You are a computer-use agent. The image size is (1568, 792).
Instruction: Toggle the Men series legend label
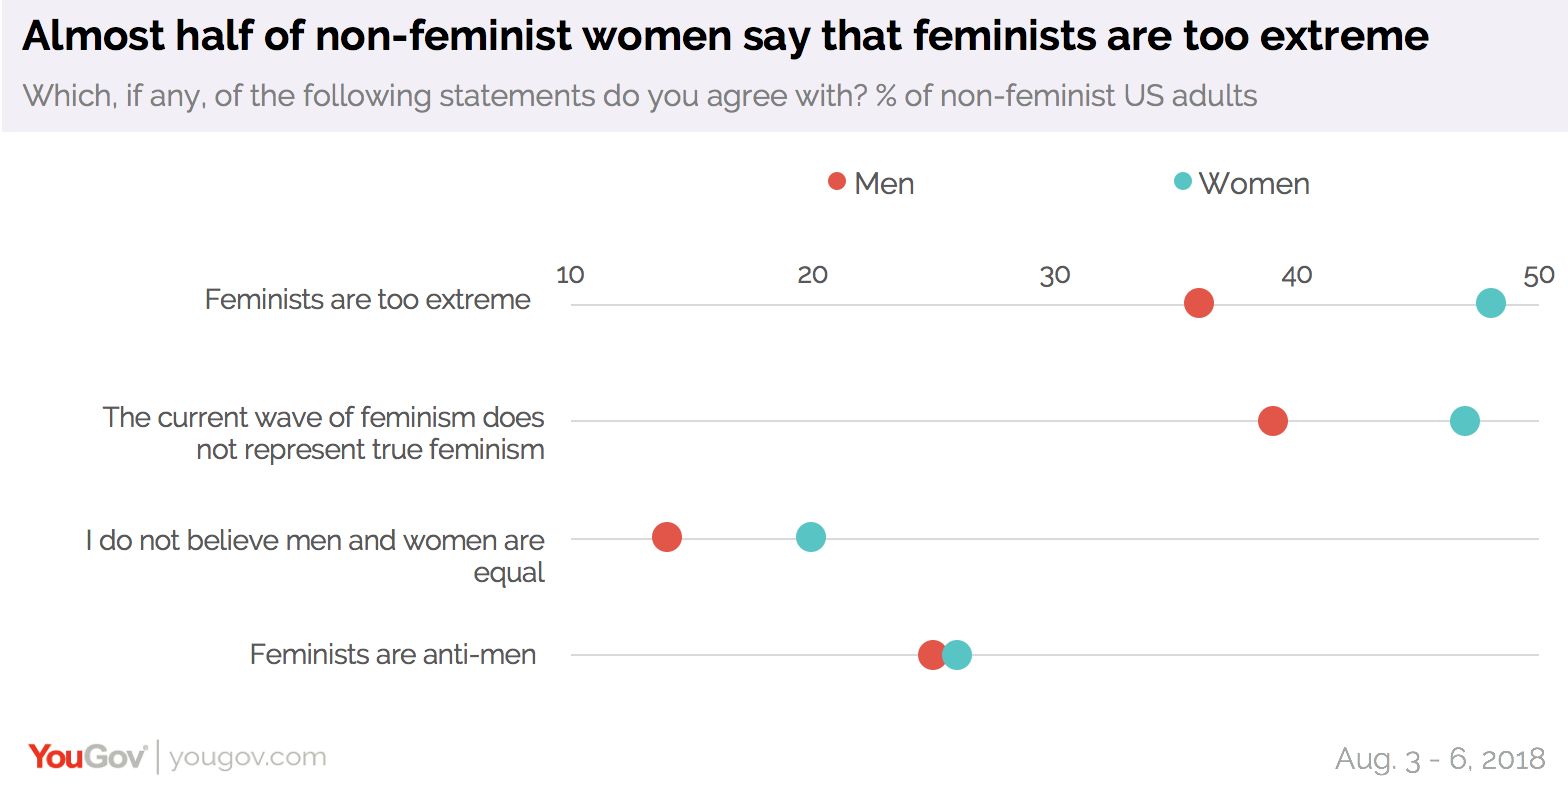click(x=884, y=184)
